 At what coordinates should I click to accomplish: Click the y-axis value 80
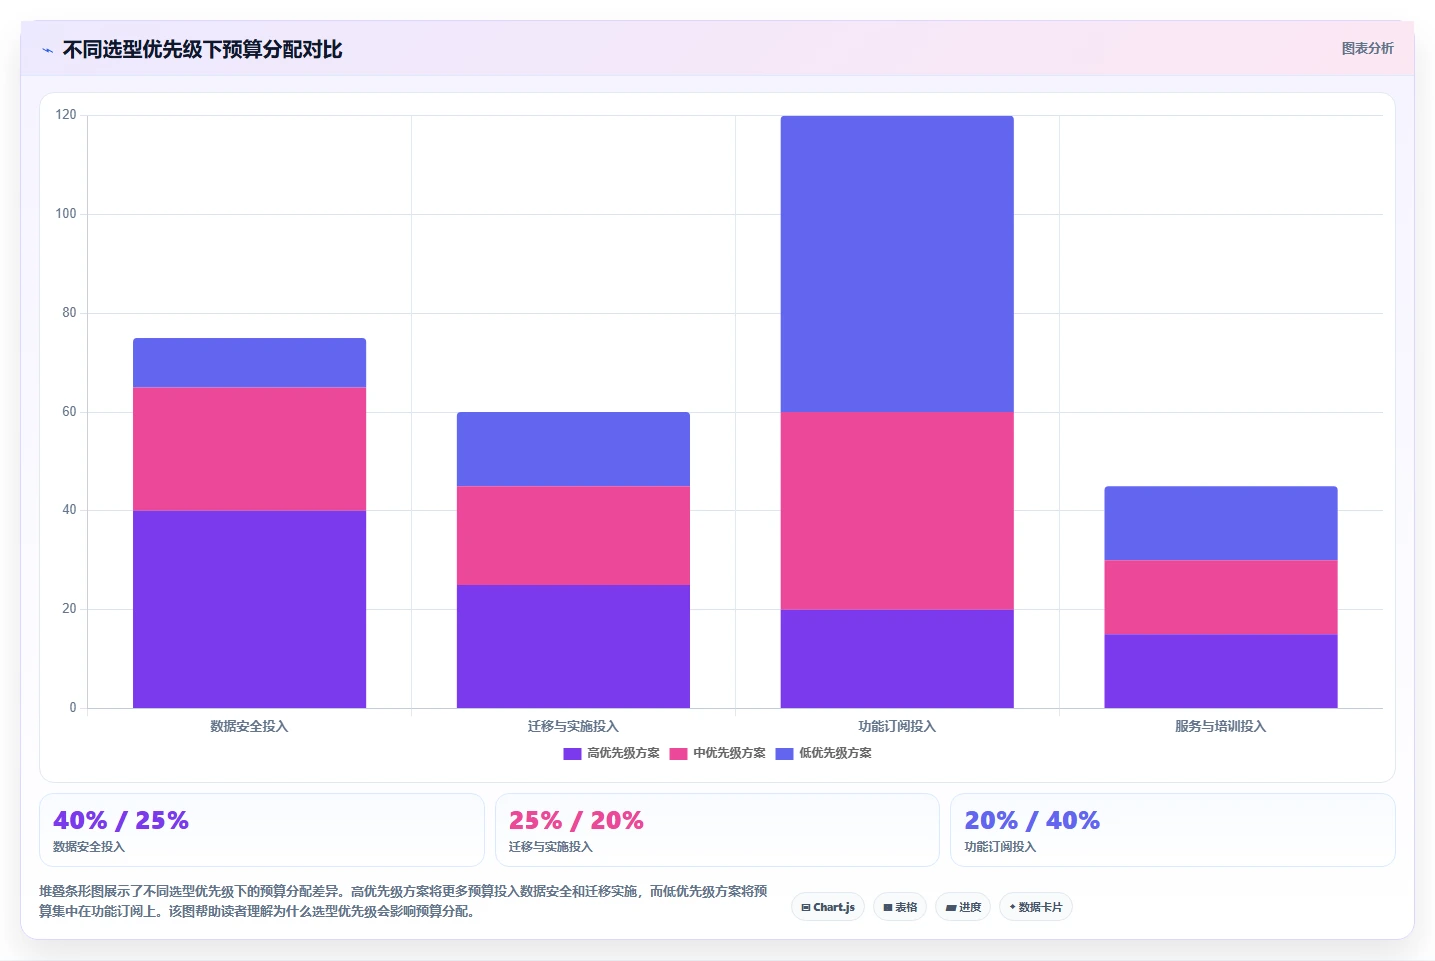69,313
